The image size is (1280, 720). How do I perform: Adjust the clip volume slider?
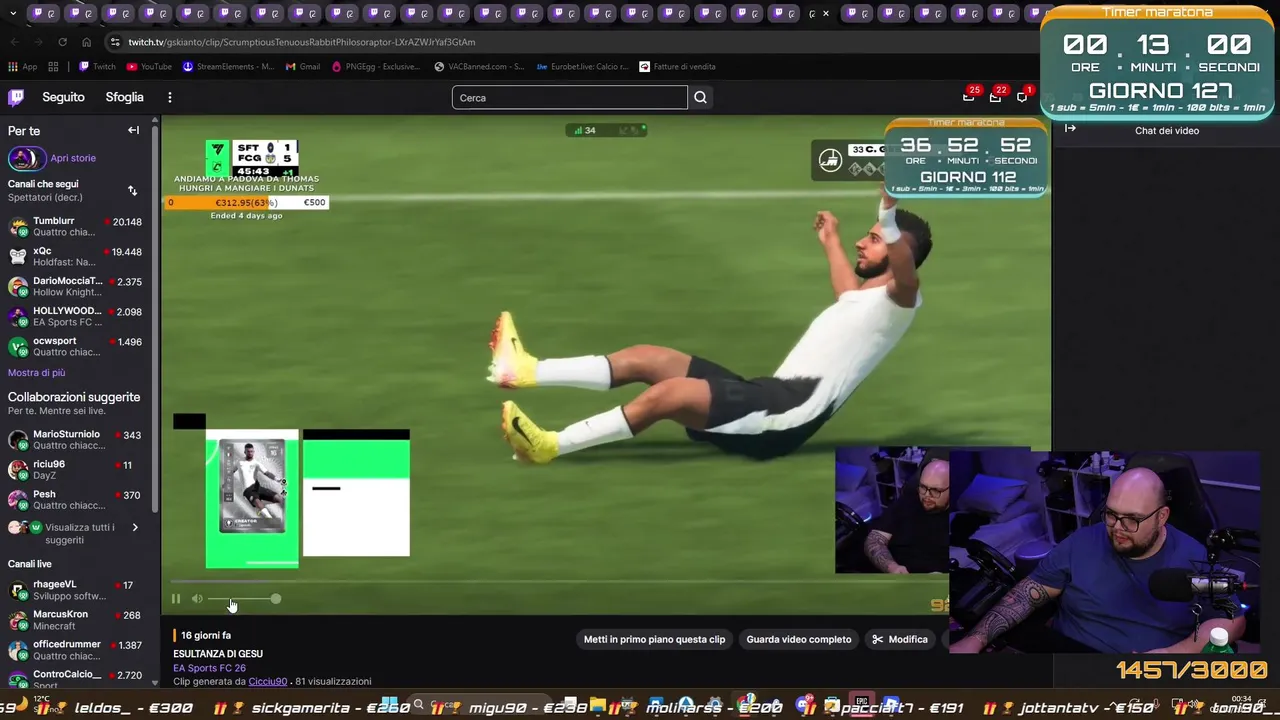pyautogui.click(x=244, y=599)
